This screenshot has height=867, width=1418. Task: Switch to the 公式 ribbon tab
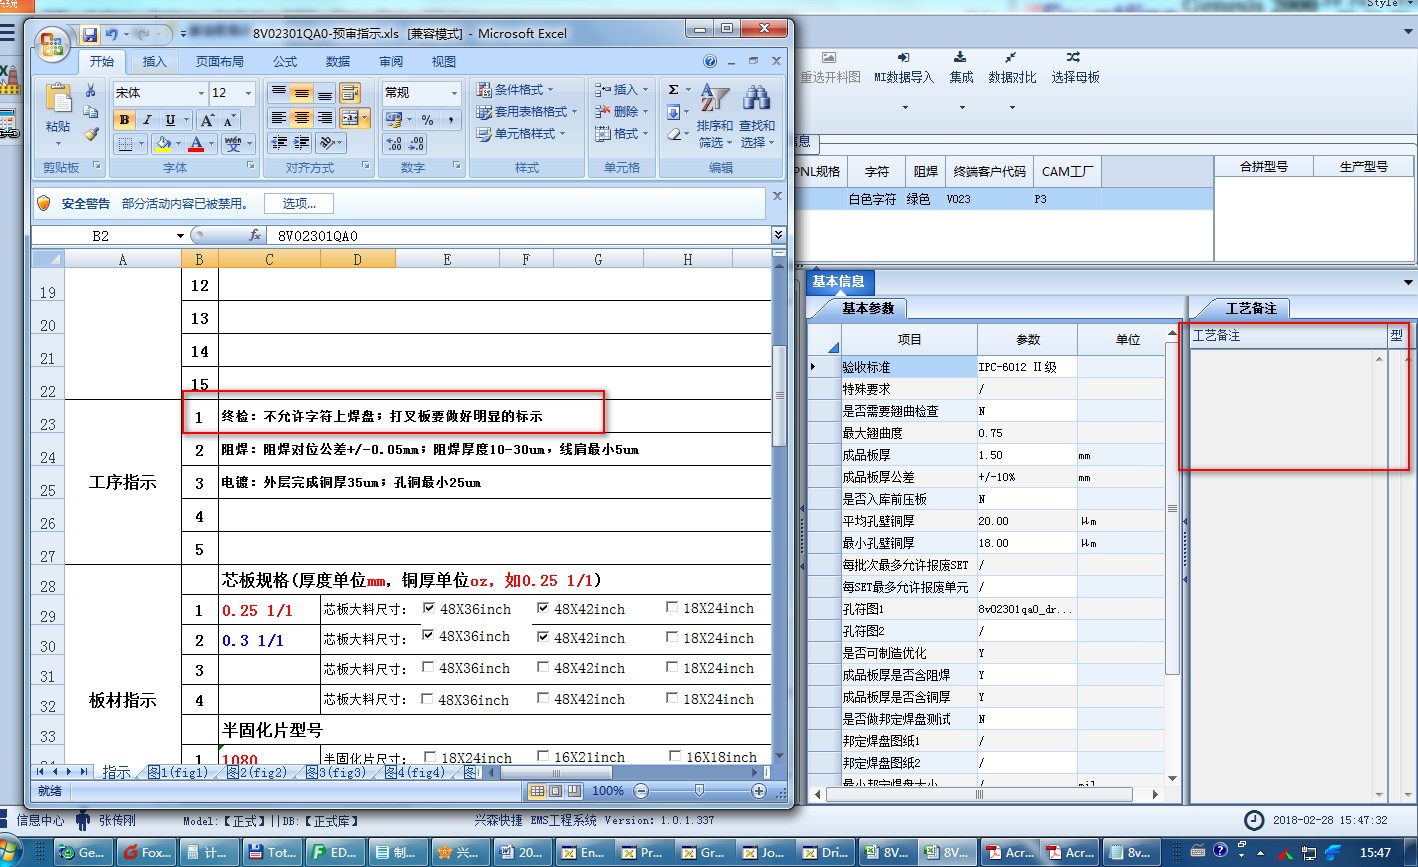(285, 62)
